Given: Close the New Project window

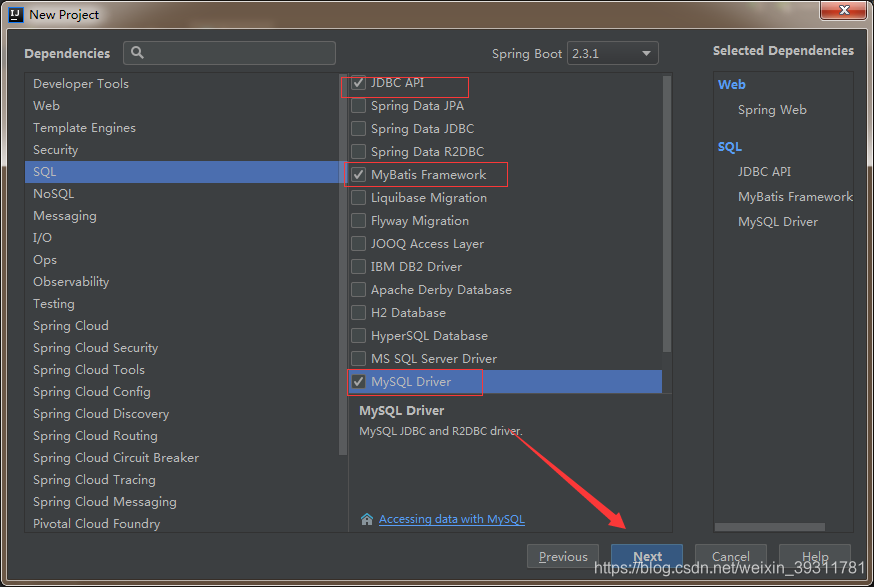Looking at the screenshot, I should (844, 10).
